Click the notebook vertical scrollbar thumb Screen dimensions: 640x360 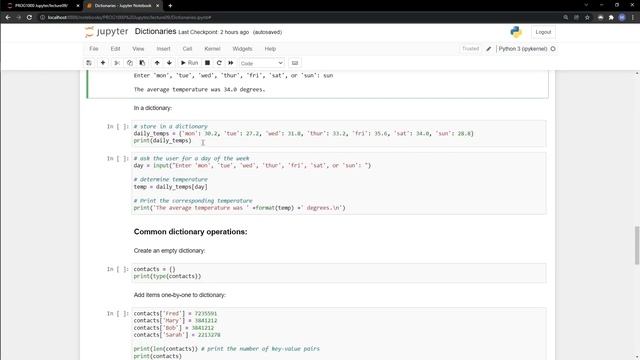(x=637, y=245)
